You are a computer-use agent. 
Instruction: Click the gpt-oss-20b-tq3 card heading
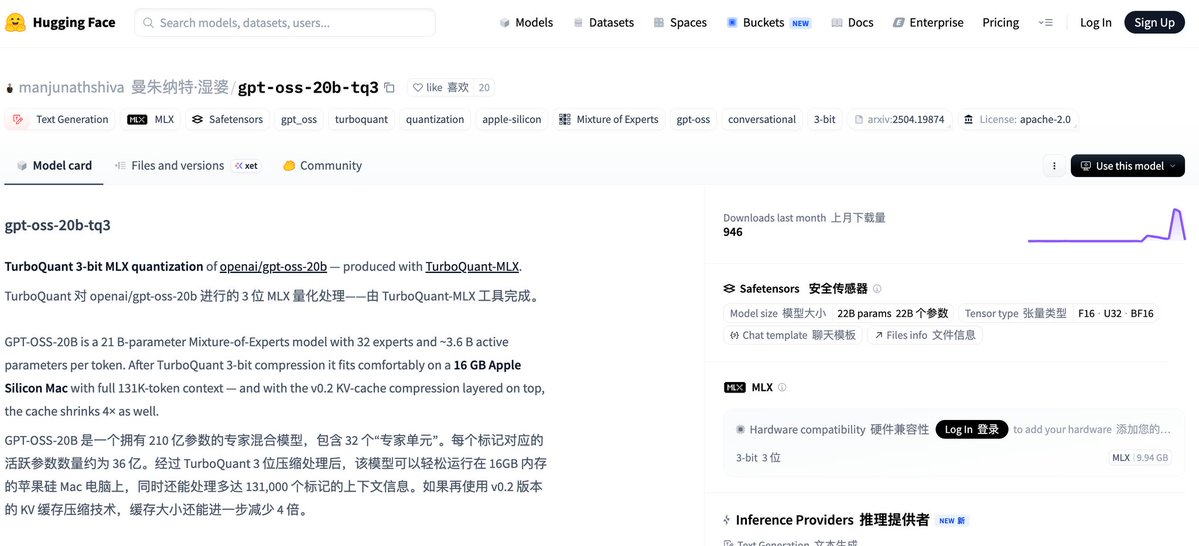[x=57, y=225]
